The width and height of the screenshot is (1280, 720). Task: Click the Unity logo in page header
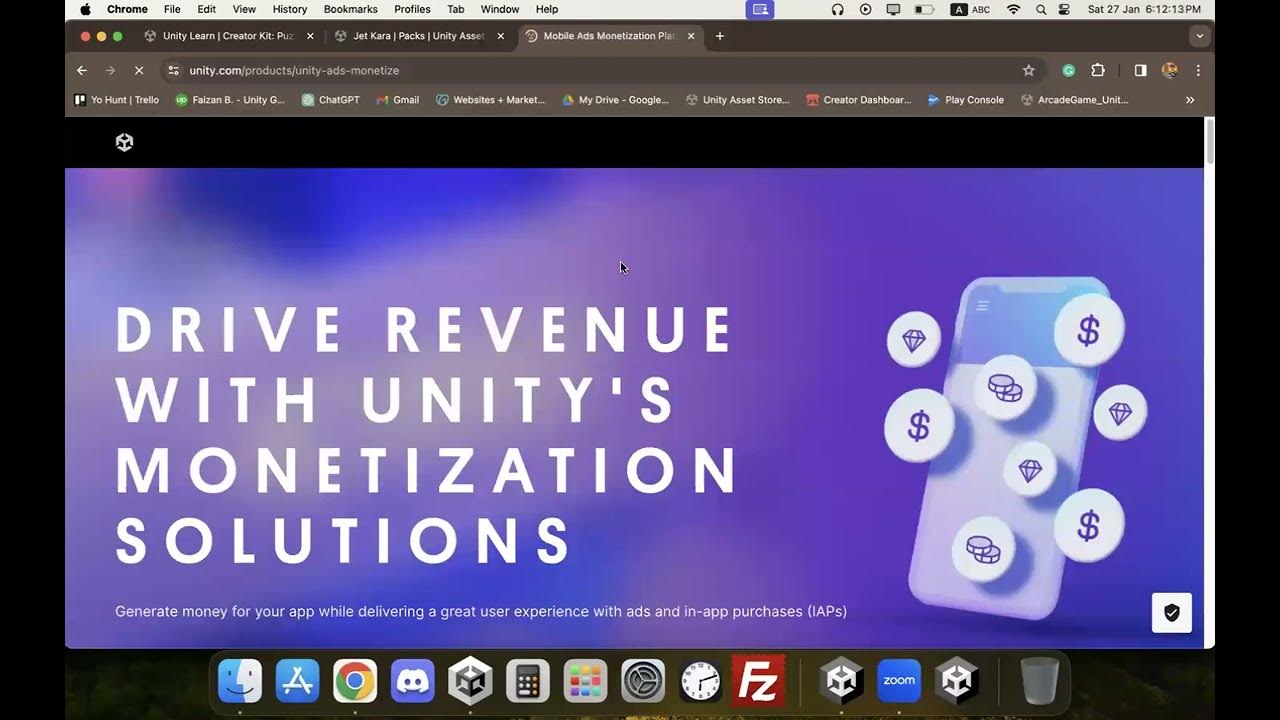tap(124, 142)
